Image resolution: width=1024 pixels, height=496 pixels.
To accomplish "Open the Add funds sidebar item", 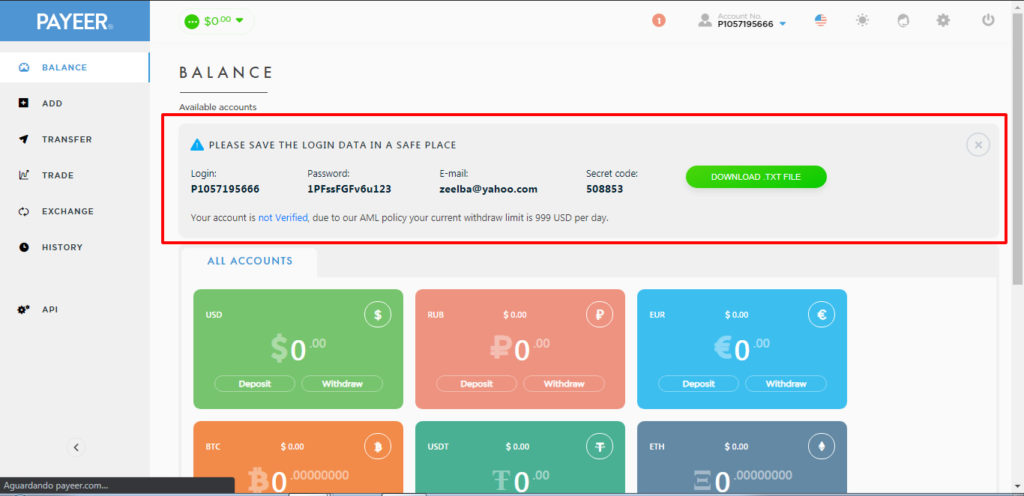I will tap(74, 103).
